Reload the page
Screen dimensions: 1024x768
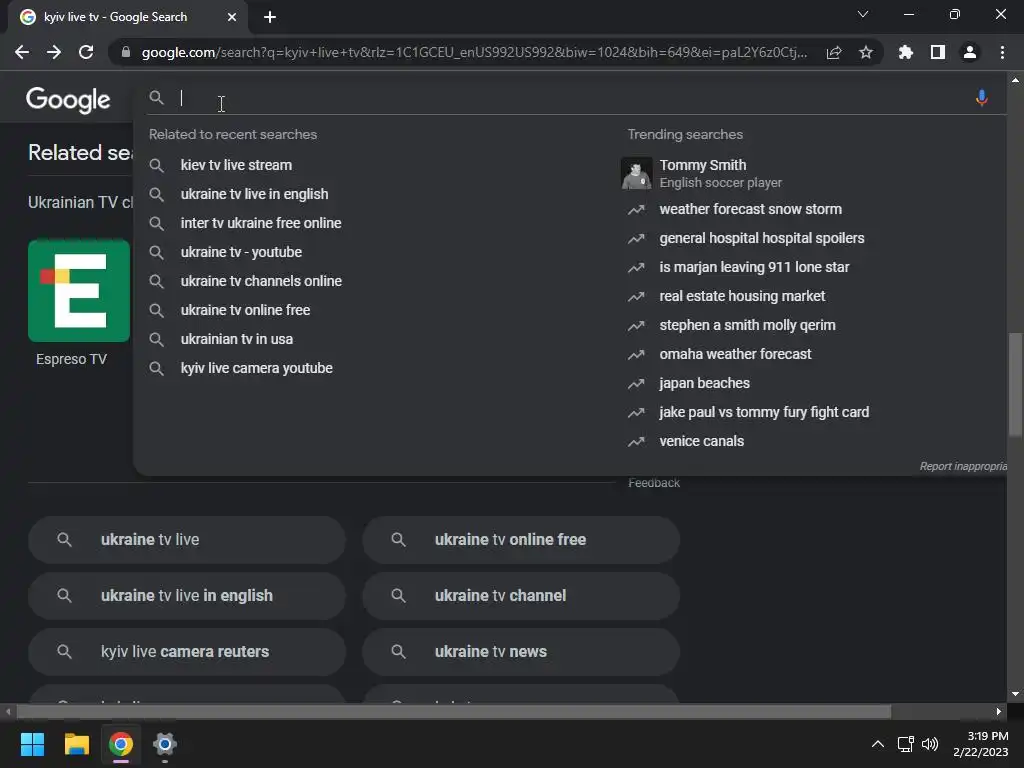(86, 52)
